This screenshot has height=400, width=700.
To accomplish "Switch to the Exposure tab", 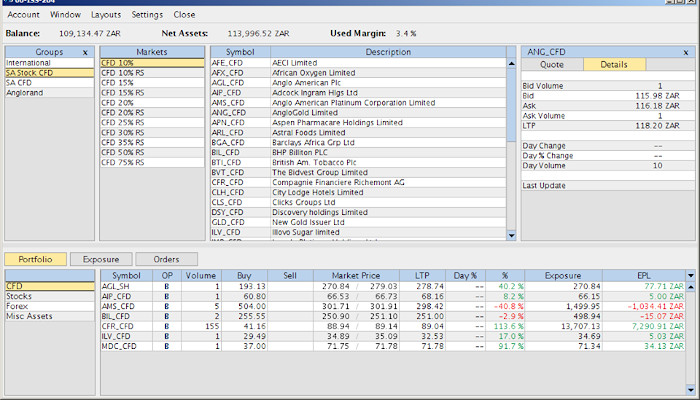I will click(101, 259).
